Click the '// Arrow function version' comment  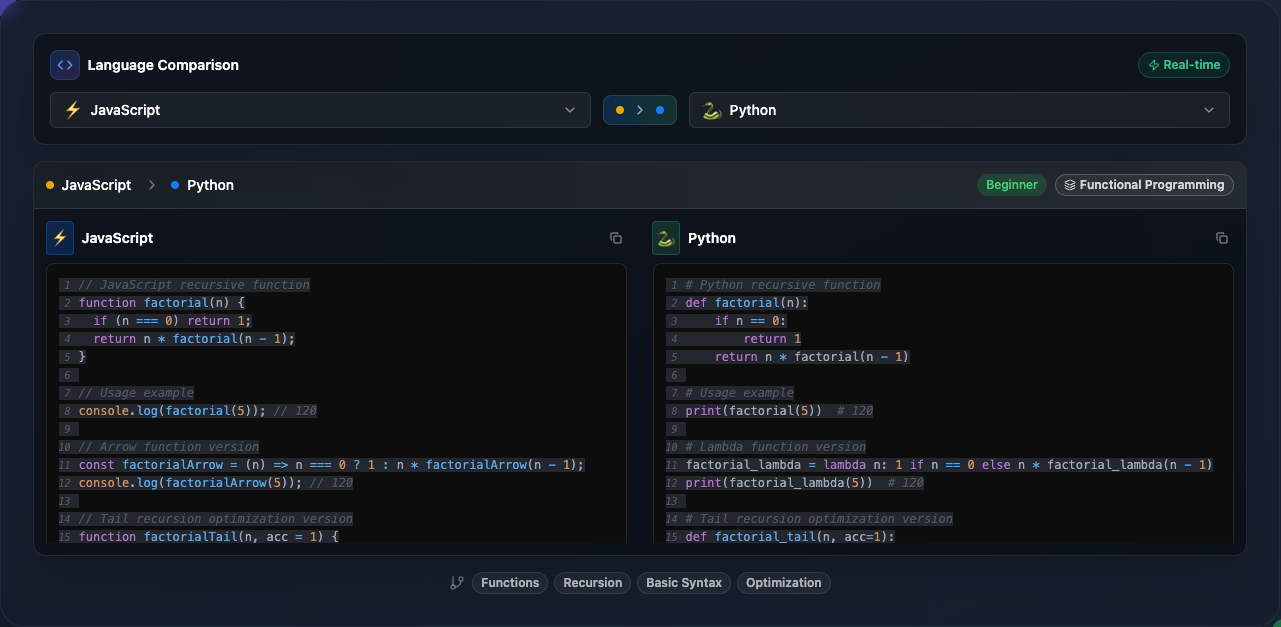point(168,447)
